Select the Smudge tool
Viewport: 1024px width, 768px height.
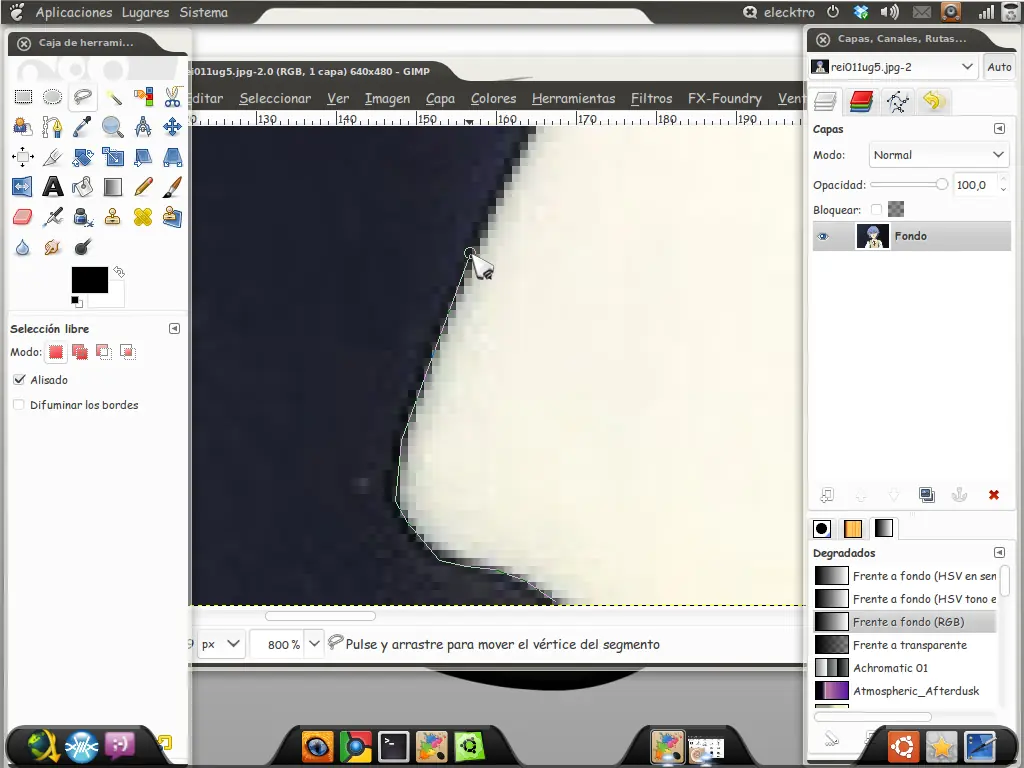coord(52,248)
